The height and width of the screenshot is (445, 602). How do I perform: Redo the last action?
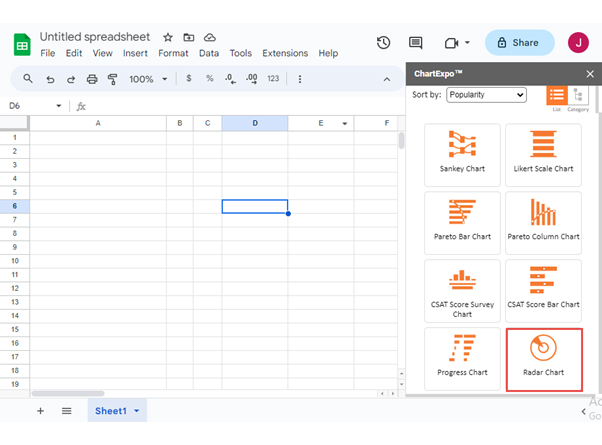coord(71,79)
